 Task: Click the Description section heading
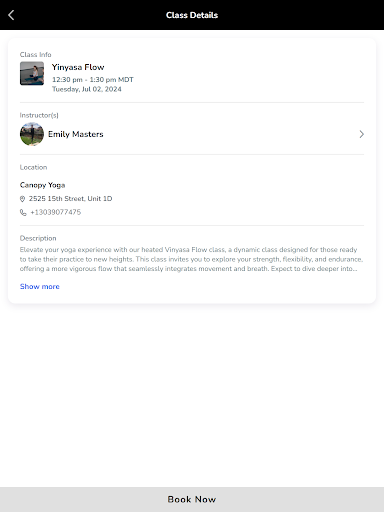(x=38, y=238)
